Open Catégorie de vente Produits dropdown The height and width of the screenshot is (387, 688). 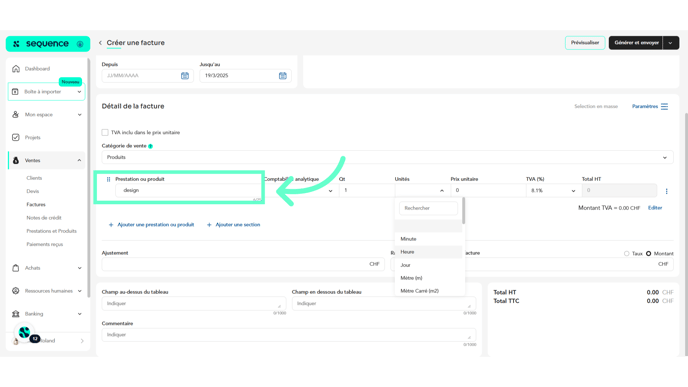[387, 157]
